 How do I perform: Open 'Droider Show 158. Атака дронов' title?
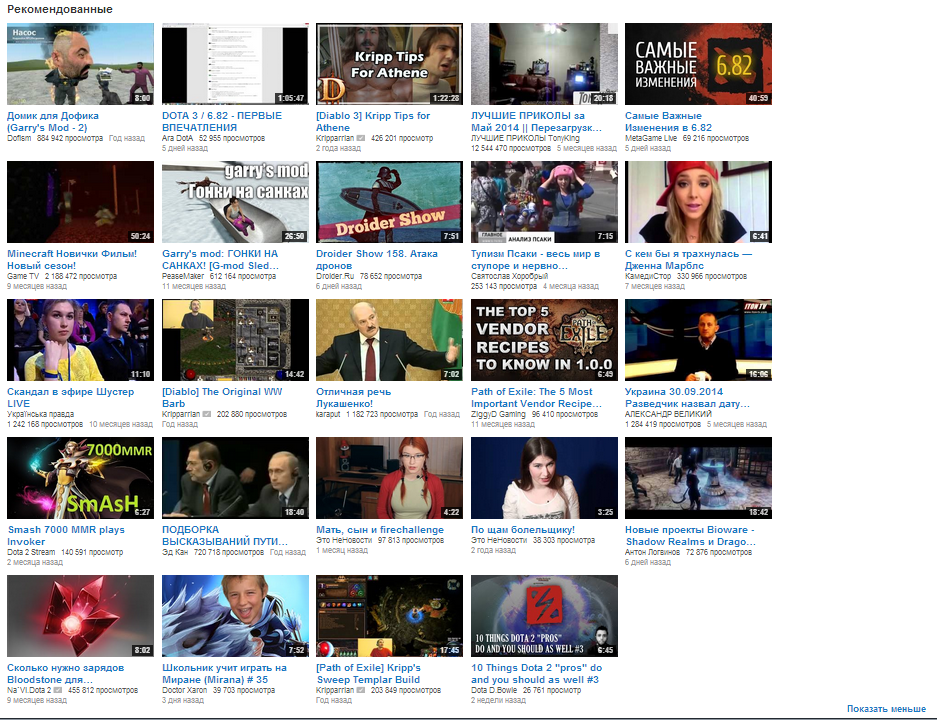[x=376, y=259]
